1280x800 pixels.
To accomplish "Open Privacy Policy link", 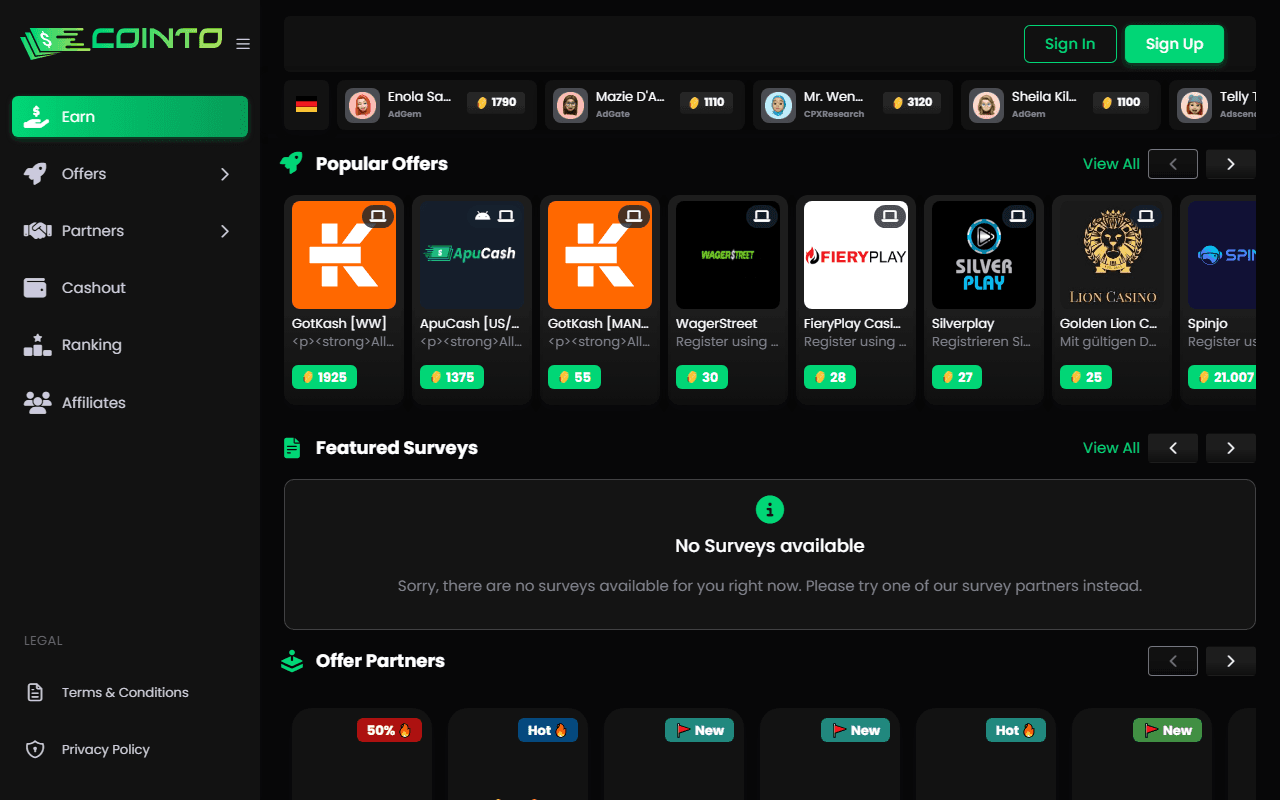I will click(x=105, y=749).
